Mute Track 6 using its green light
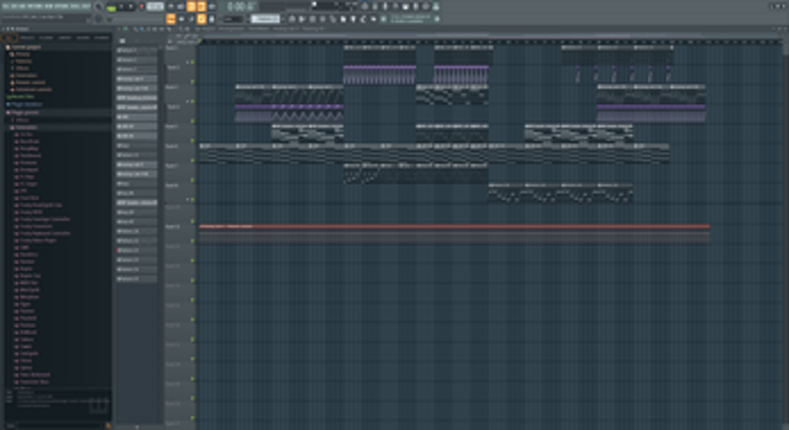 (x=192, y=160)
